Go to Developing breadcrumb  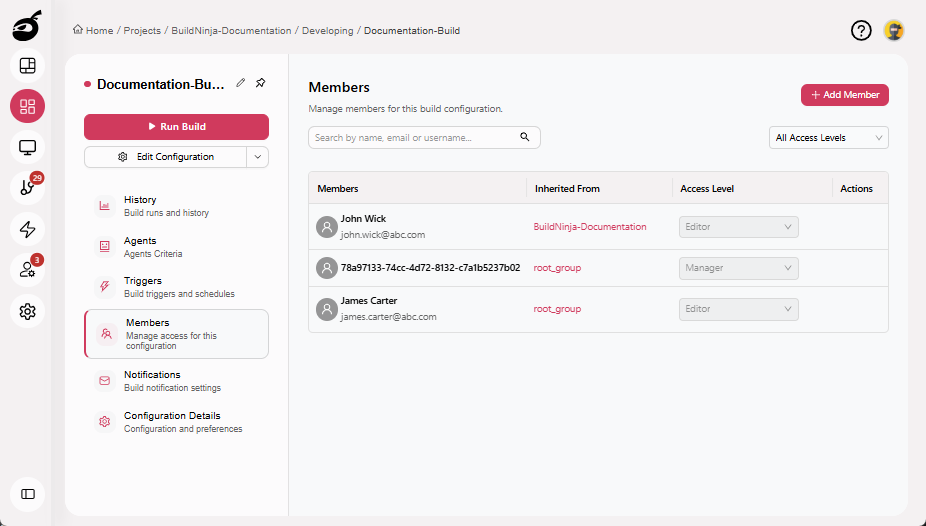[x=327, y=30]
